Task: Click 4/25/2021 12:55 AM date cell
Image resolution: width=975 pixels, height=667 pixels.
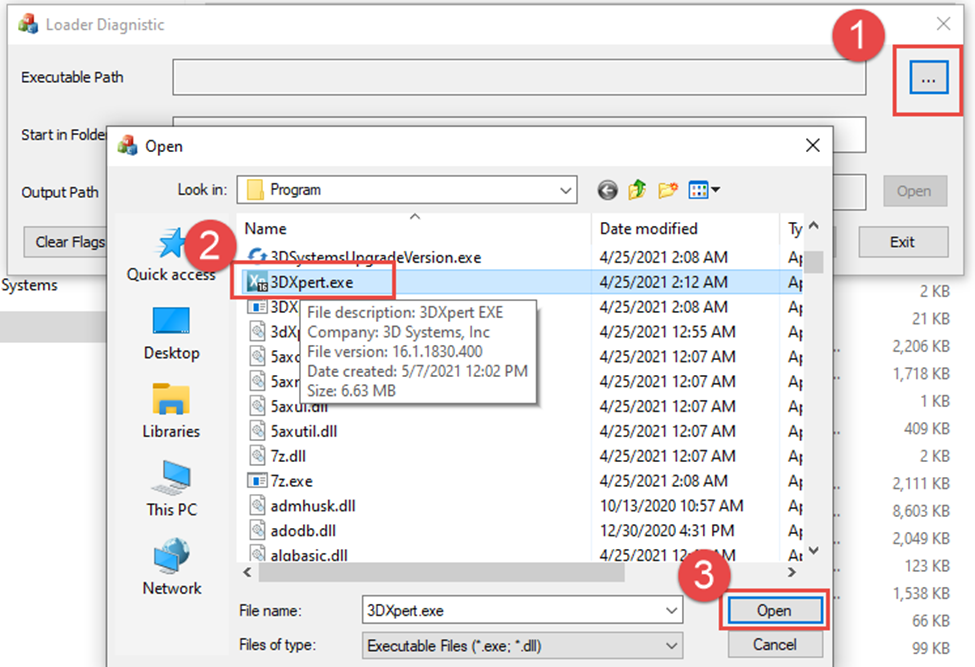Action: (667, 332)
